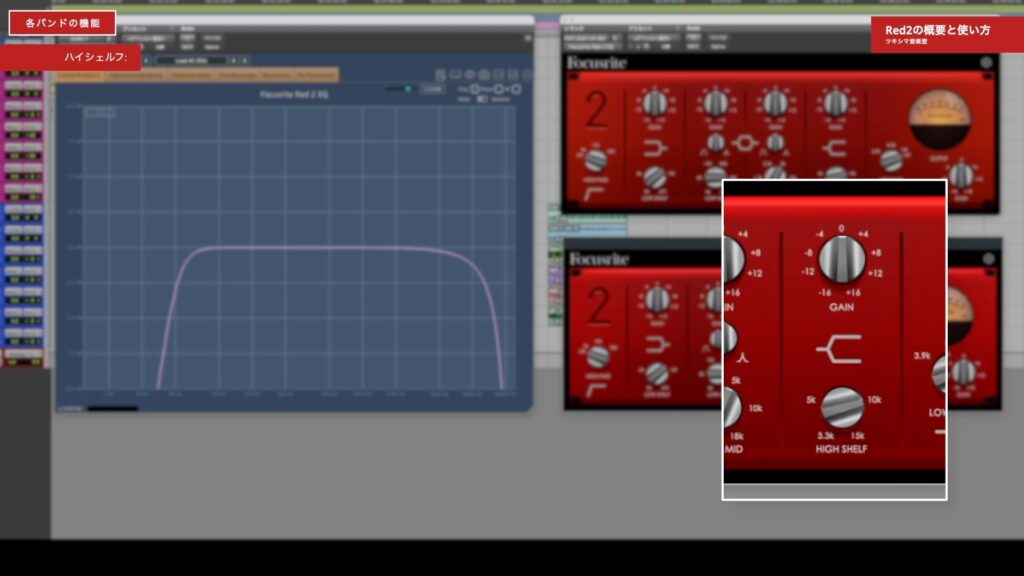Click the low shelf gain knob on upper Red 2 plugin

pyautogui.click(x=654, y=103)
